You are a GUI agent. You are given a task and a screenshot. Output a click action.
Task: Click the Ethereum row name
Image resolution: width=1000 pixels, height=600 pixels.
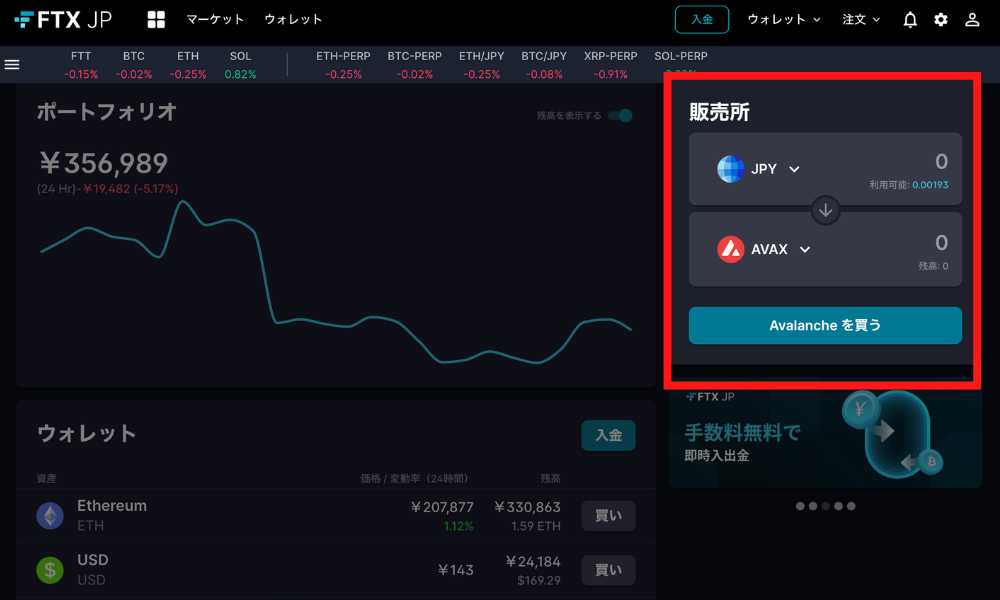coord(112,506)
